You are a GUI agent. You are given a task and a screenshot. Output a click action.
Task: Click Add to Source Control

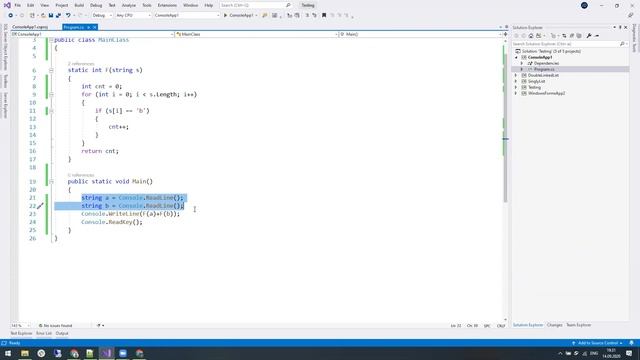point(598,343)
